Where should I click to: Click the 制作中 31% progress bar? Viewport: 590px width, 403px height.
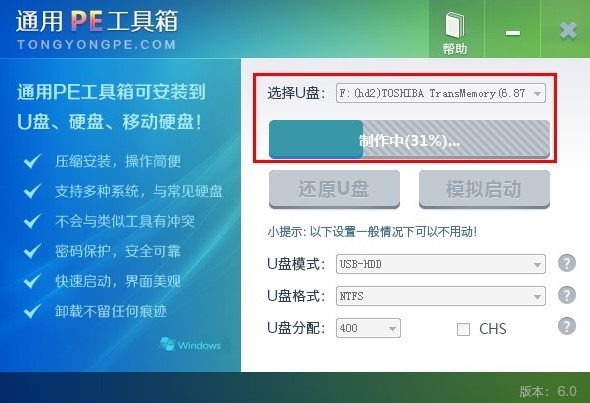[x=409, y=139]
